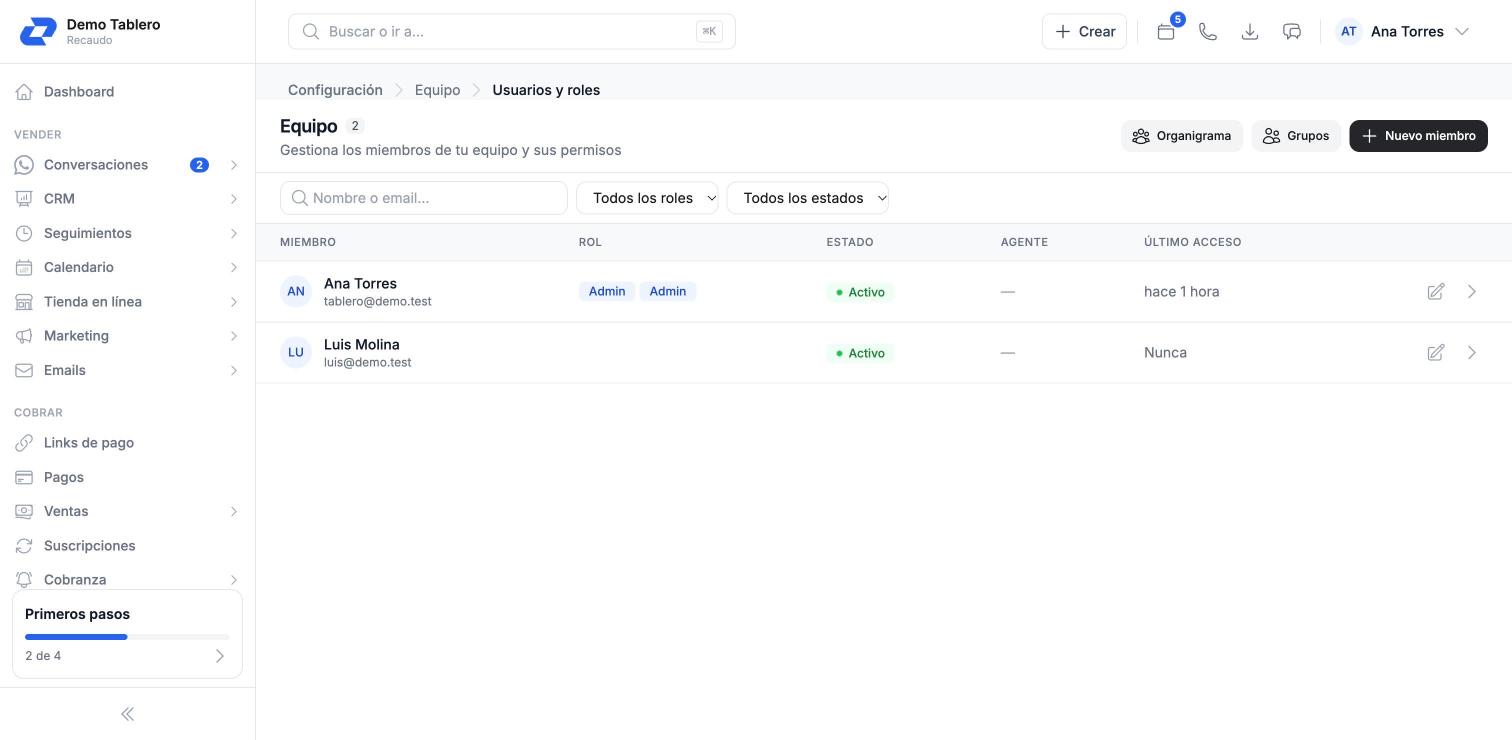Open the Organigrama view

(1182, 136)
